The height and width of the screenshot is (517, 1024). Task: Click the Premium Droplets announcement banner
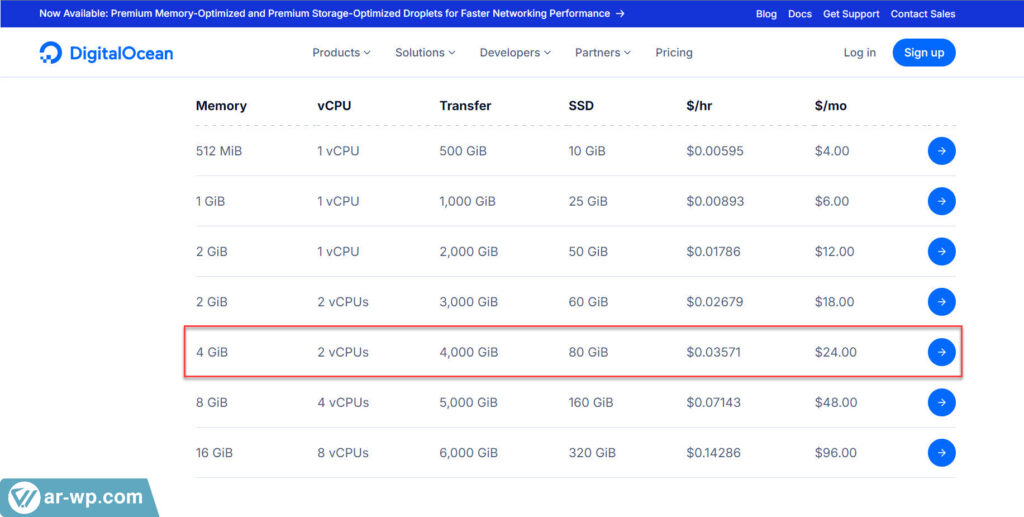[x=332, y=14]
